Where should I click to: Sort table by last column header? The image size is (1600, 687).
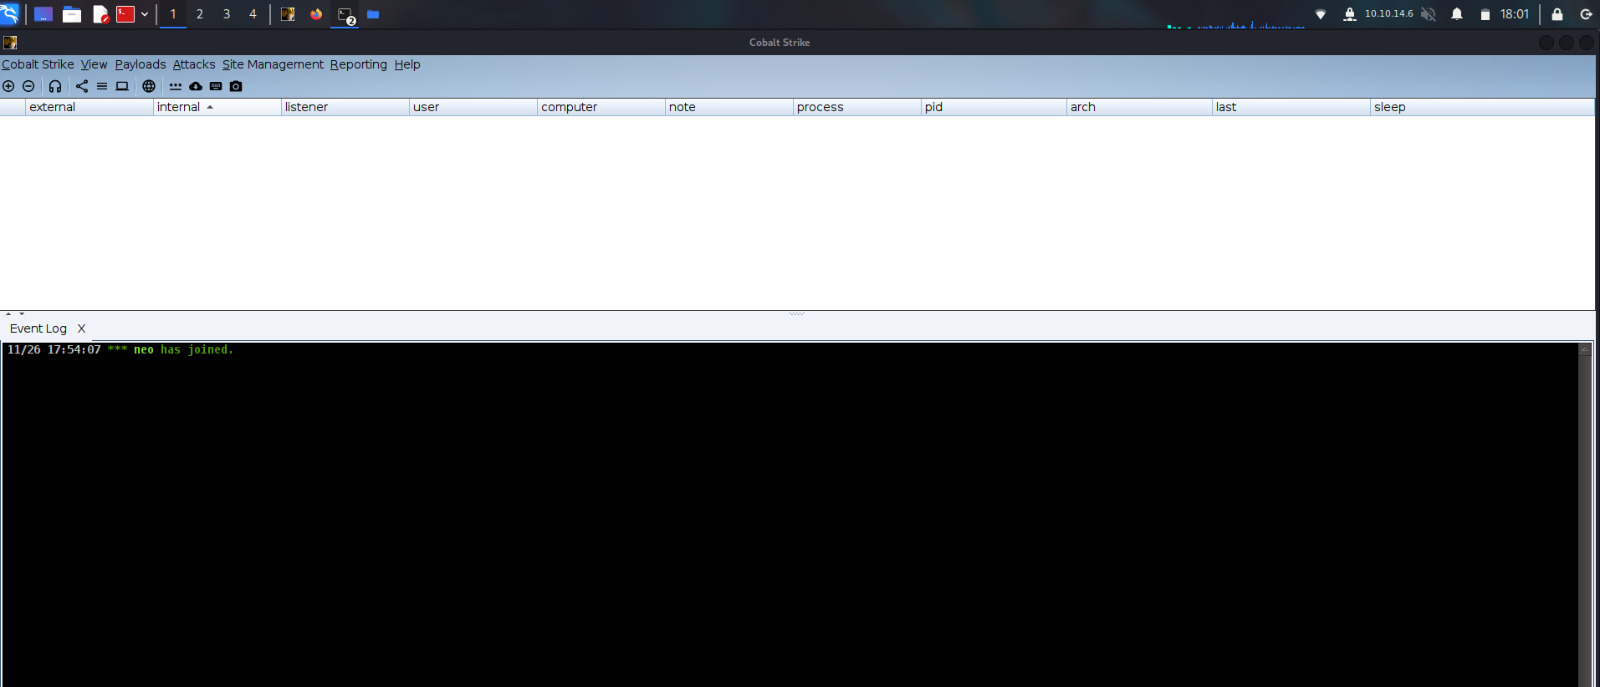point(1291,107)
